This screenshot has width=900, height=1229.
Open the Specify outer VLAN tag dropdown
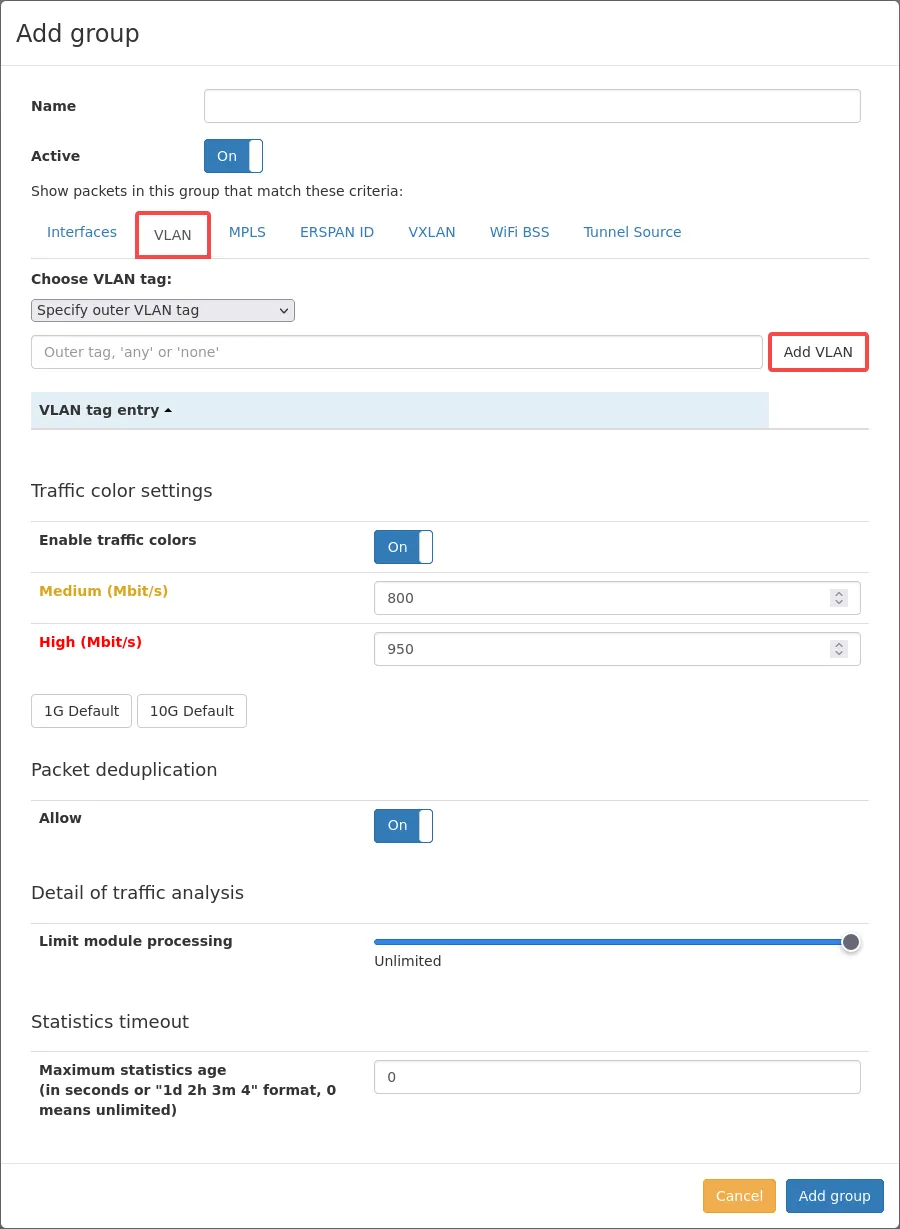click(x=163, y=310)
